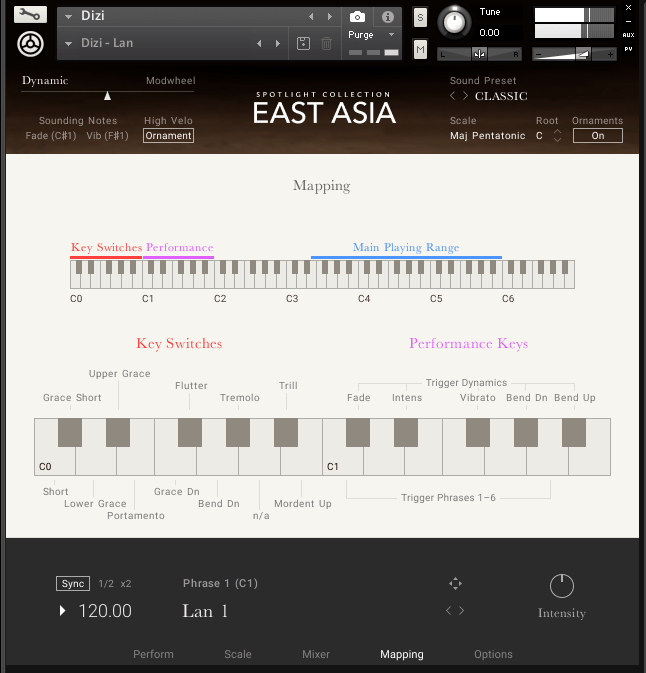646x673 pixels.
Task: Toggle Vib (F#1) sounding notes option
Action: (107, 136)
